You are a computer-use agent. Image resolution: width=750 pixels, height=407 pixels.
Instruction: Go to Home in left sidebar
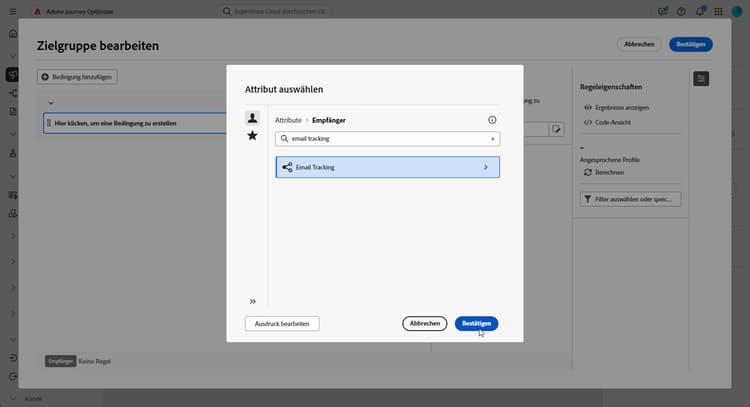[x=13, y=33]
